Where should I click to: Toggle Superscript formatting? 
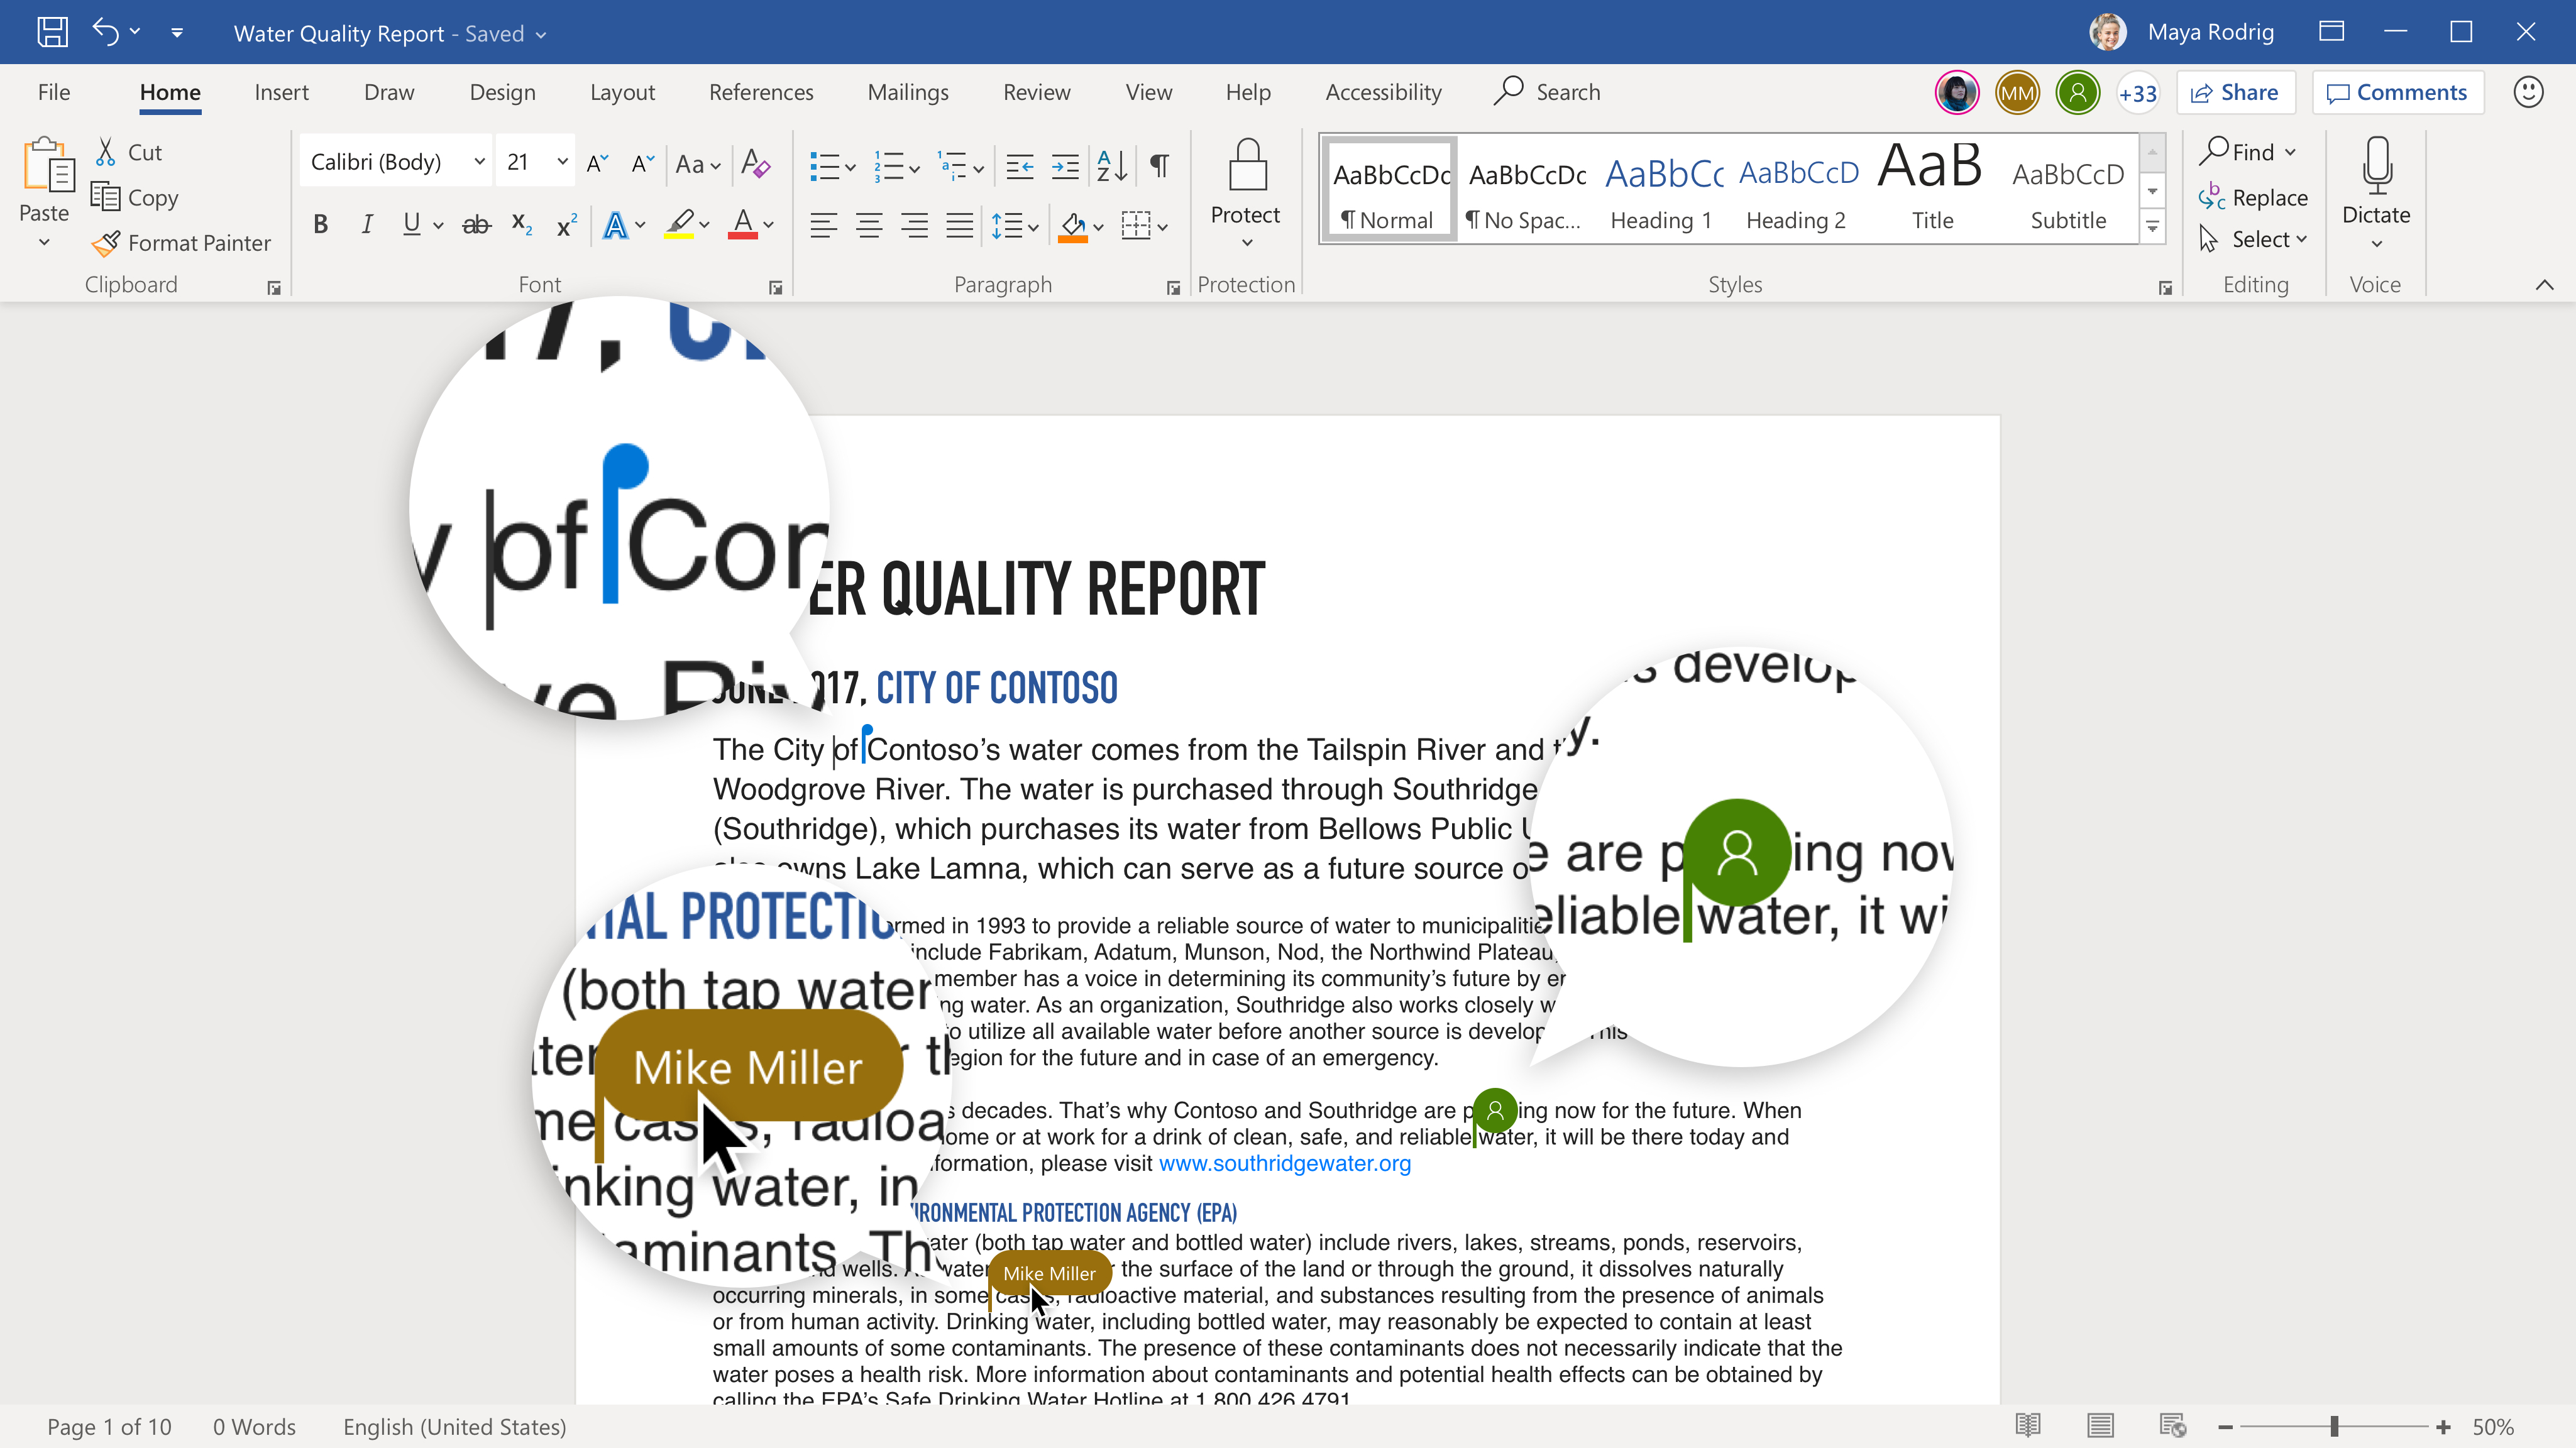coord(567,225)
